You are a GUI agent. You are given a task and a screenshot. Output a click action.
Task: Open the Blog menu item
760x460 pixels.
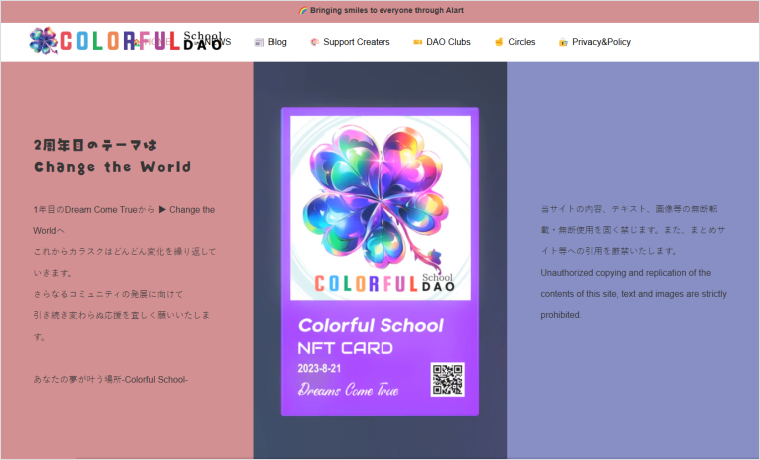coord(277,42)
